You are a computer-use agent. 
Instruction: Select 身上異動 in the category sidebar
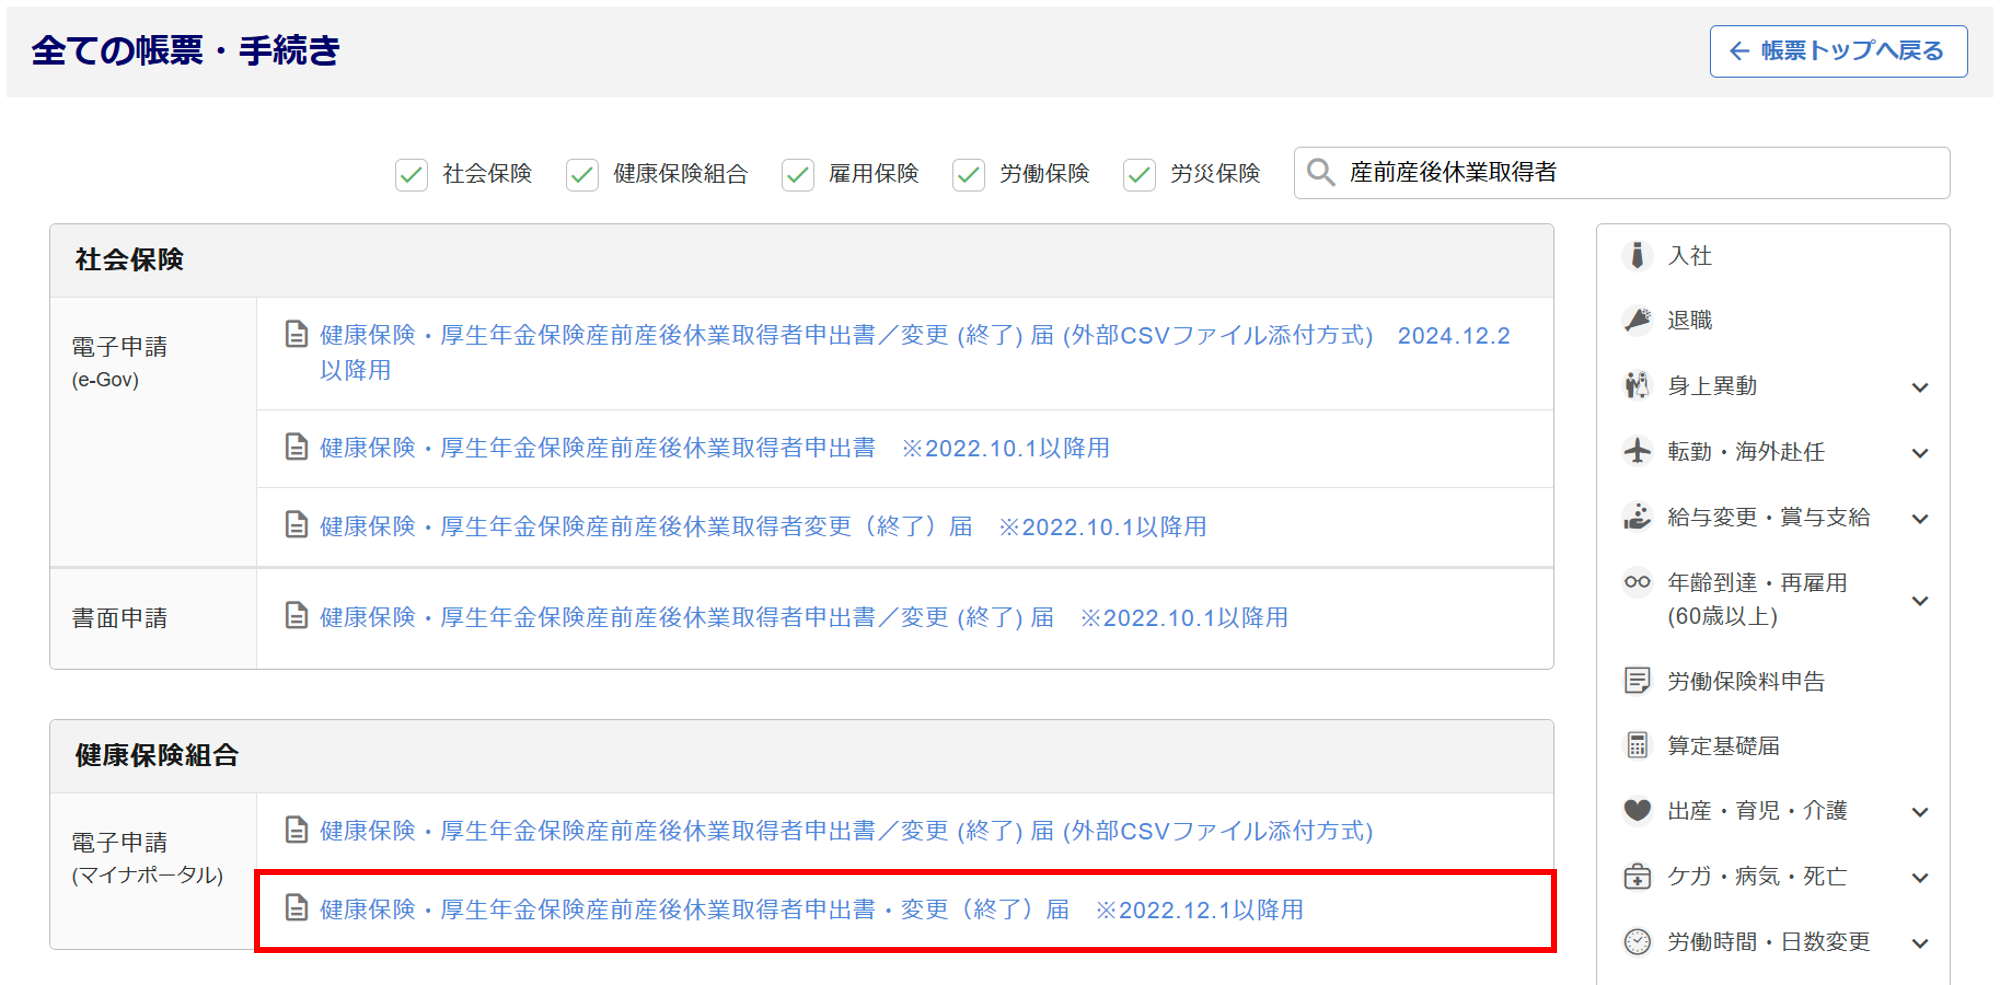coord(1712,386)
